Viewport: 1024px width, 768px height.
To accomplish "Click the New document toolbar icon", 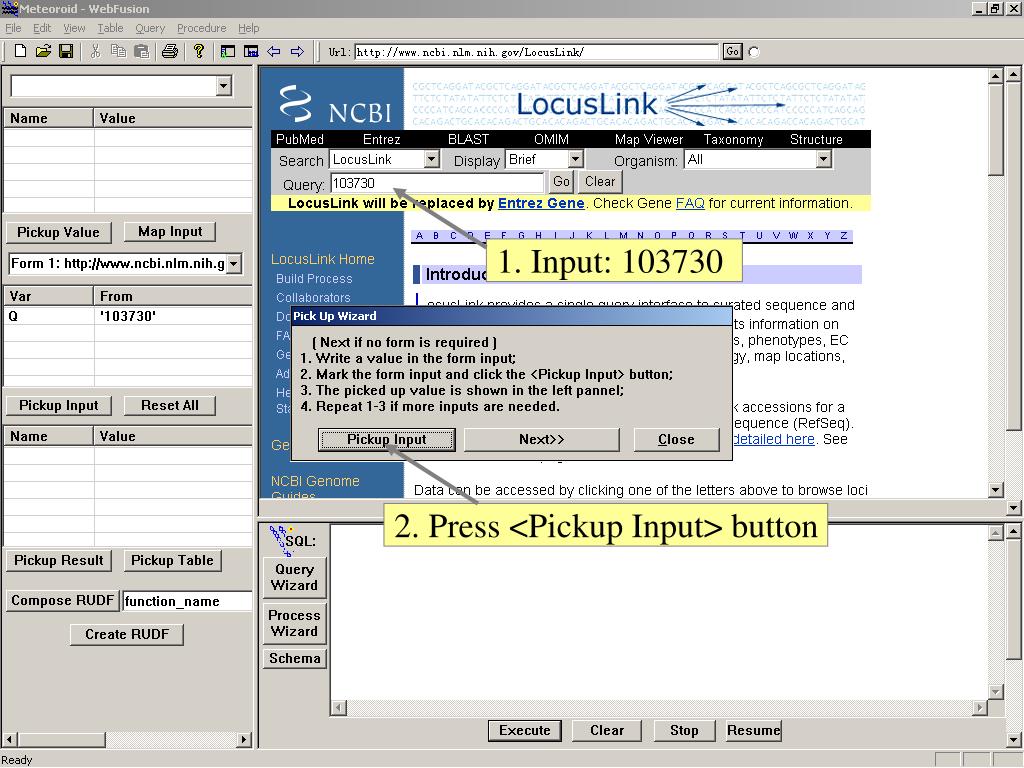I will pos(20,51).
